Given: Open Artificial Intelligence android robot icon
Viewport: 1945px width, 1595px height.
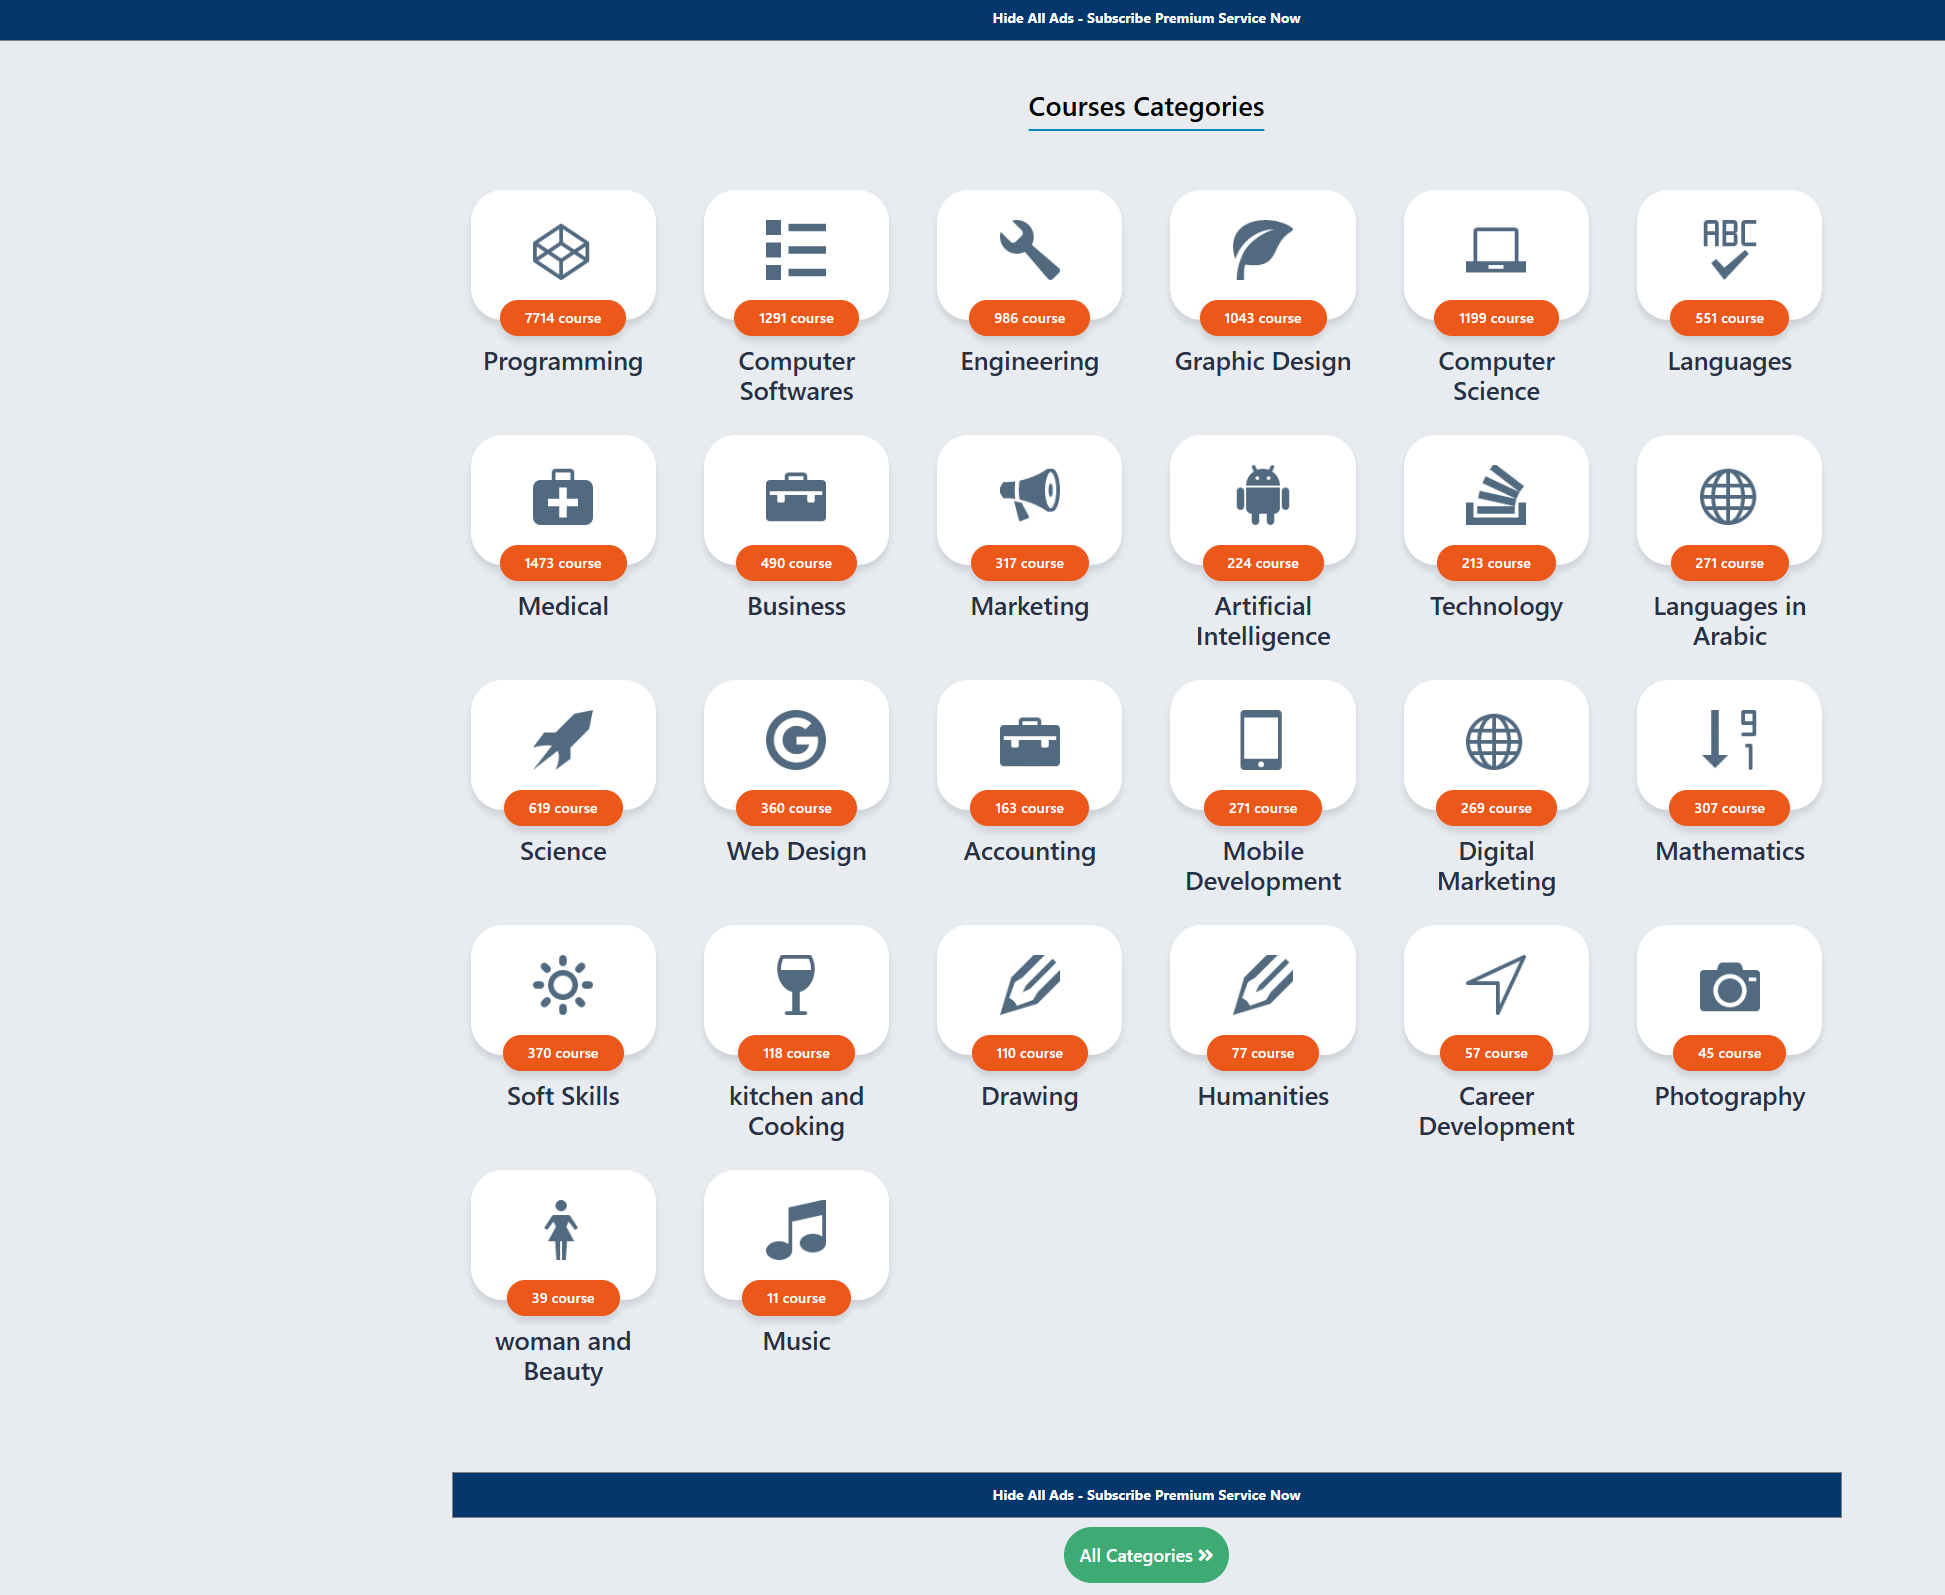Looking at the screenshot, I should click(x=1262, y=495).
